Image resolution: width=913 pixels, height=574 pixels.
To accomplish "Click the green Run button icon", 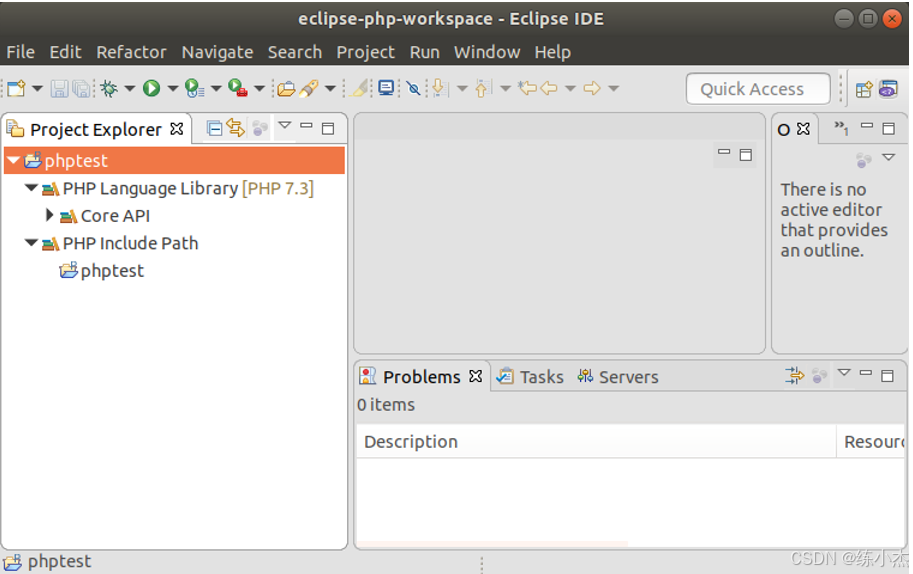I will 151,88.
